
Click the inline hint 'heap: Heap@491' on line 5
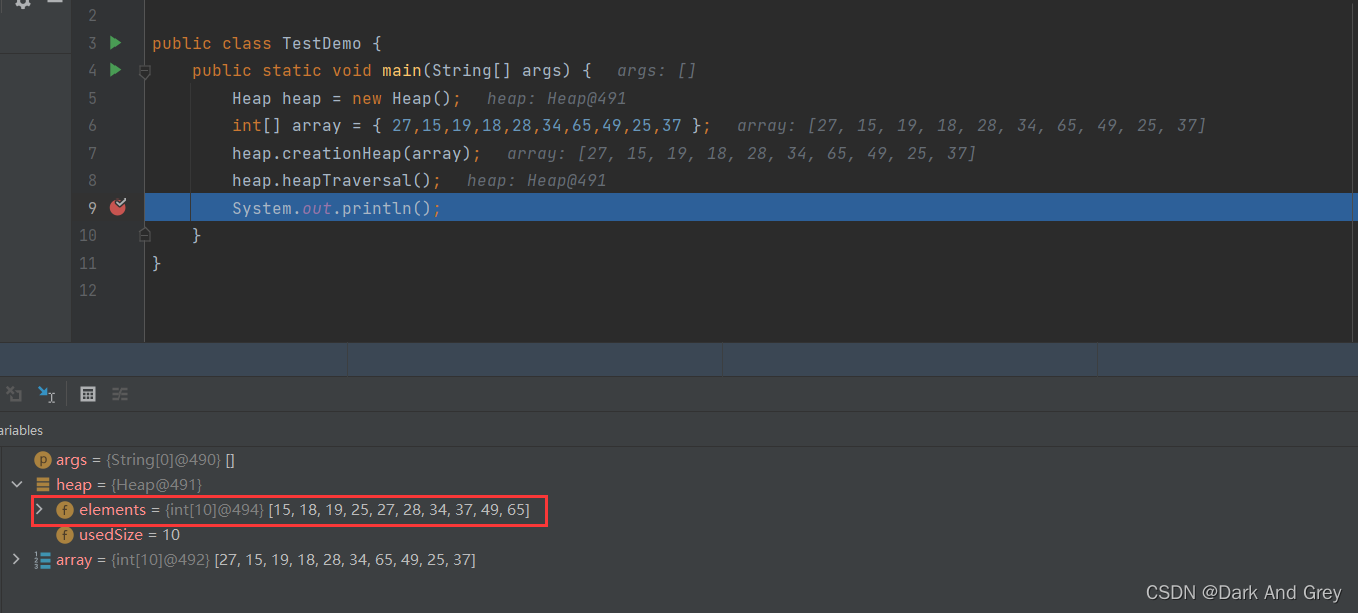pyautogui.click(x=557, y=98)
